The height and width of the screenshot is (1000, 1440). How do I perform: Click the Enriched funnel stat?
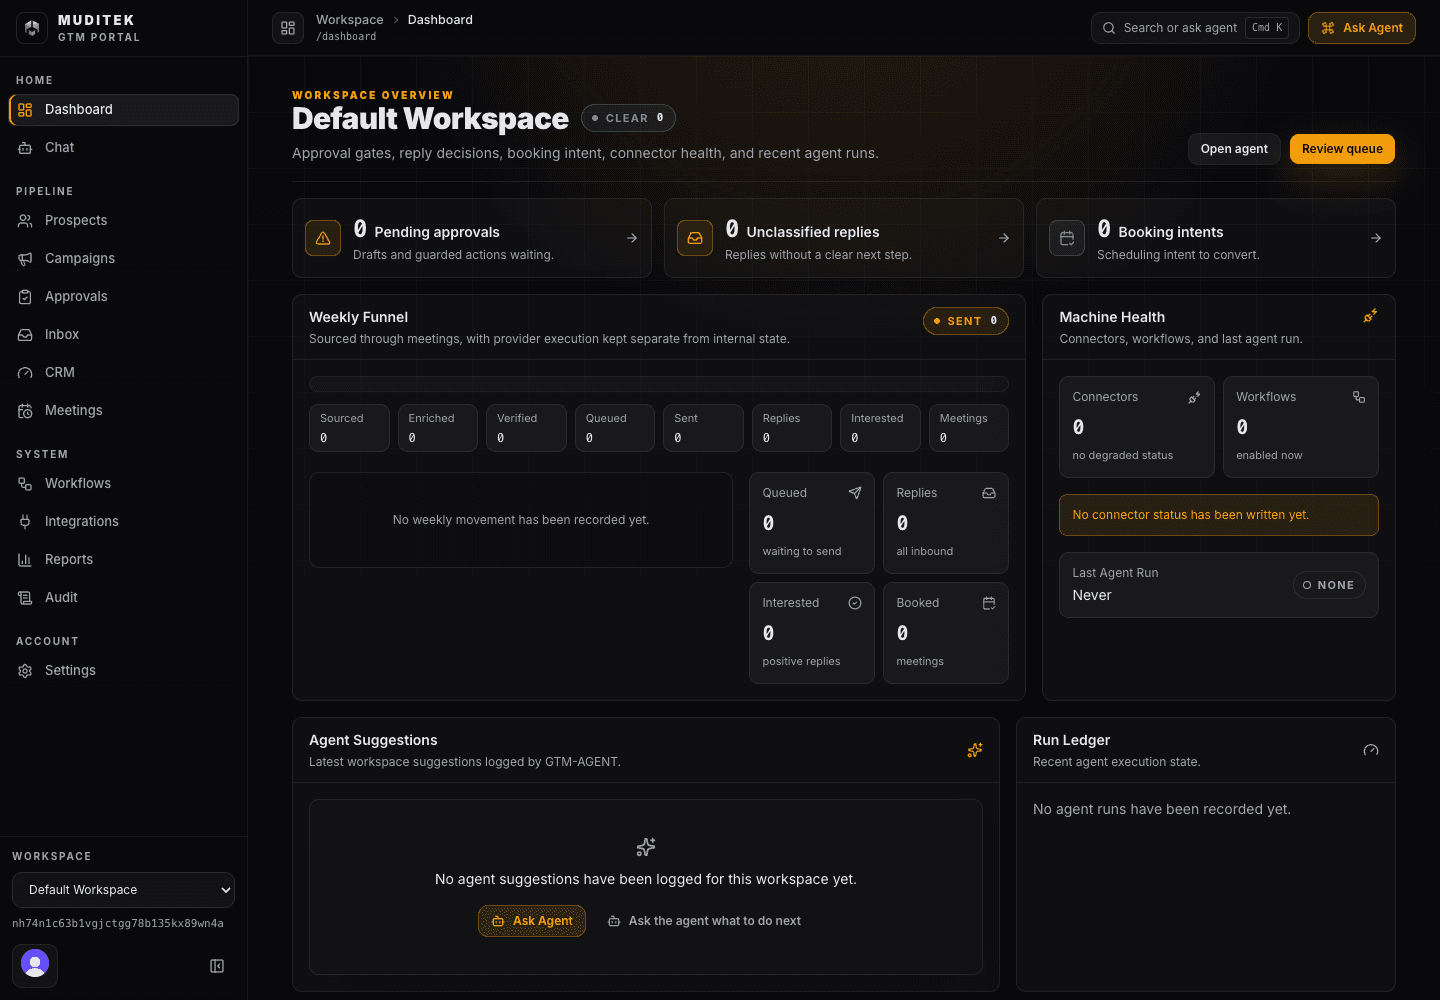pyautogui.click(x=437, y=428)
